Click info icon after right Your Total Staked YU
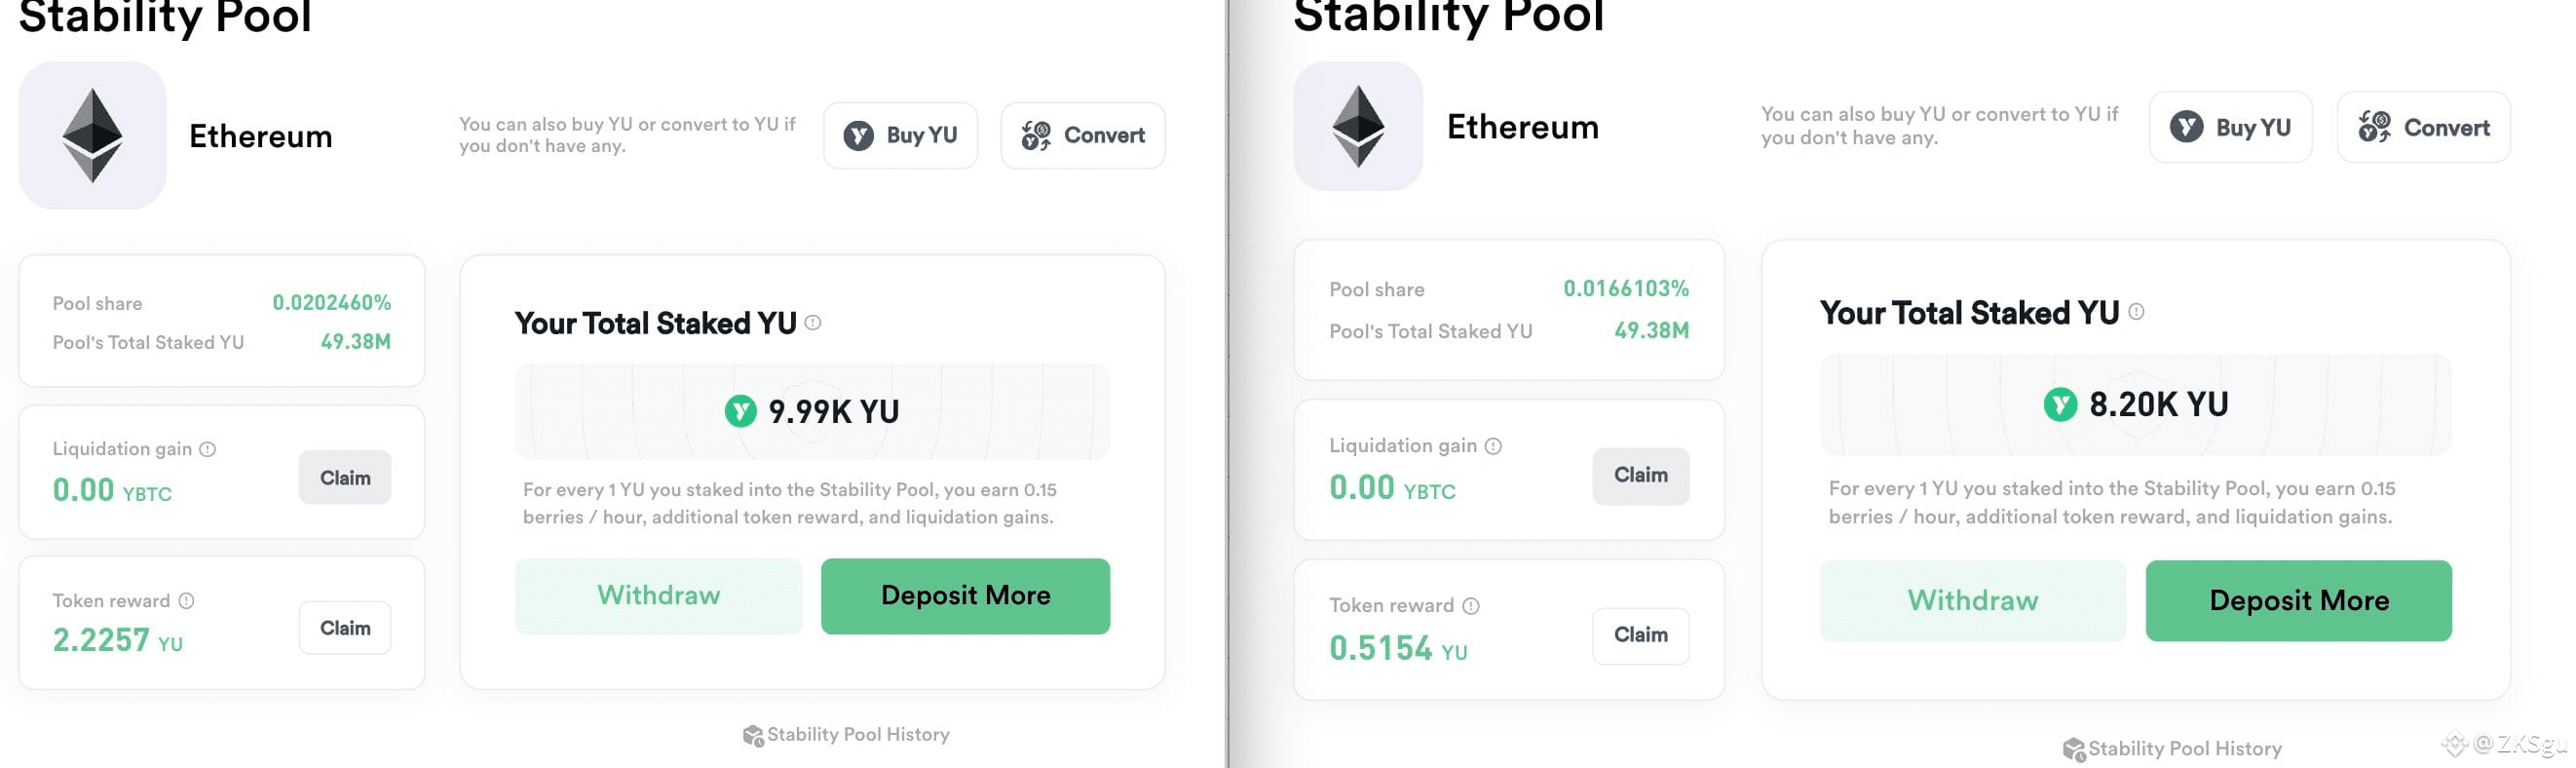 pyautogui.click(x=2136, y=312)
